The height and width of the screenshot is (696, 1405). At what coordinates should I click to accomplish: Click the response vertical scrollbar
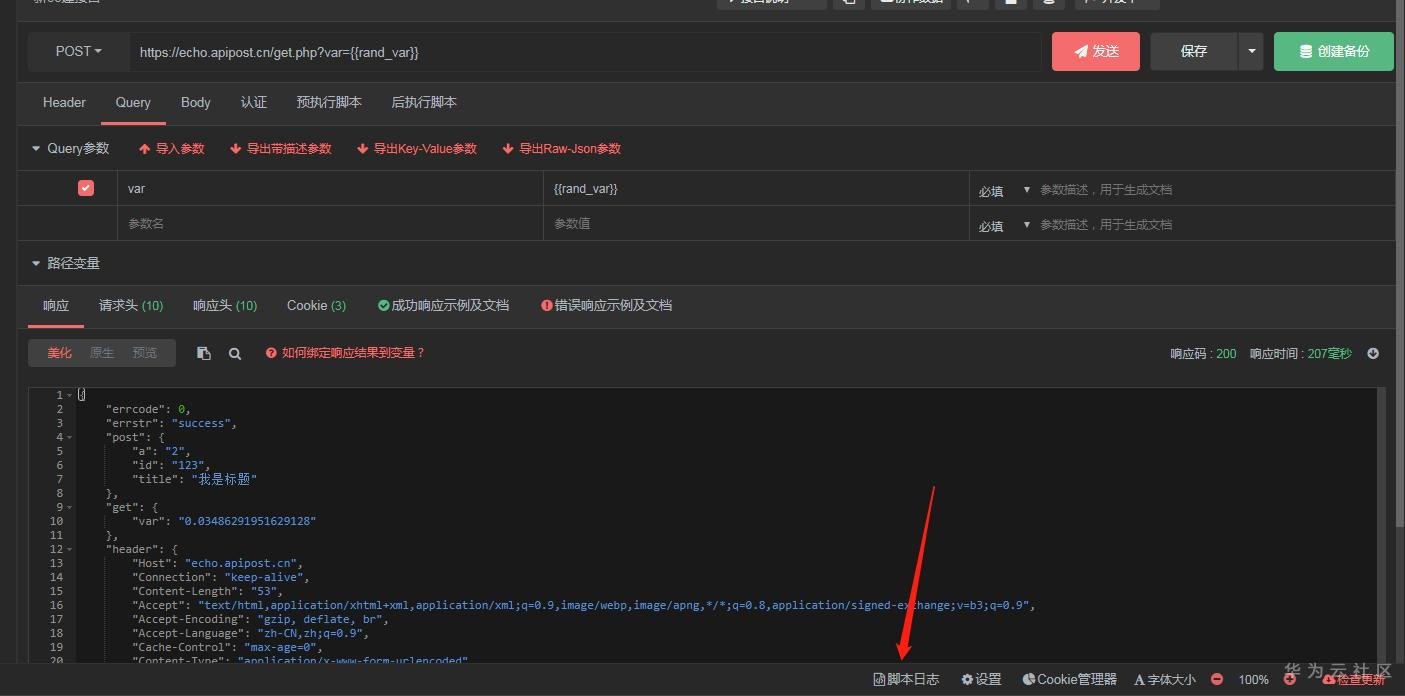click(1382, 525)
